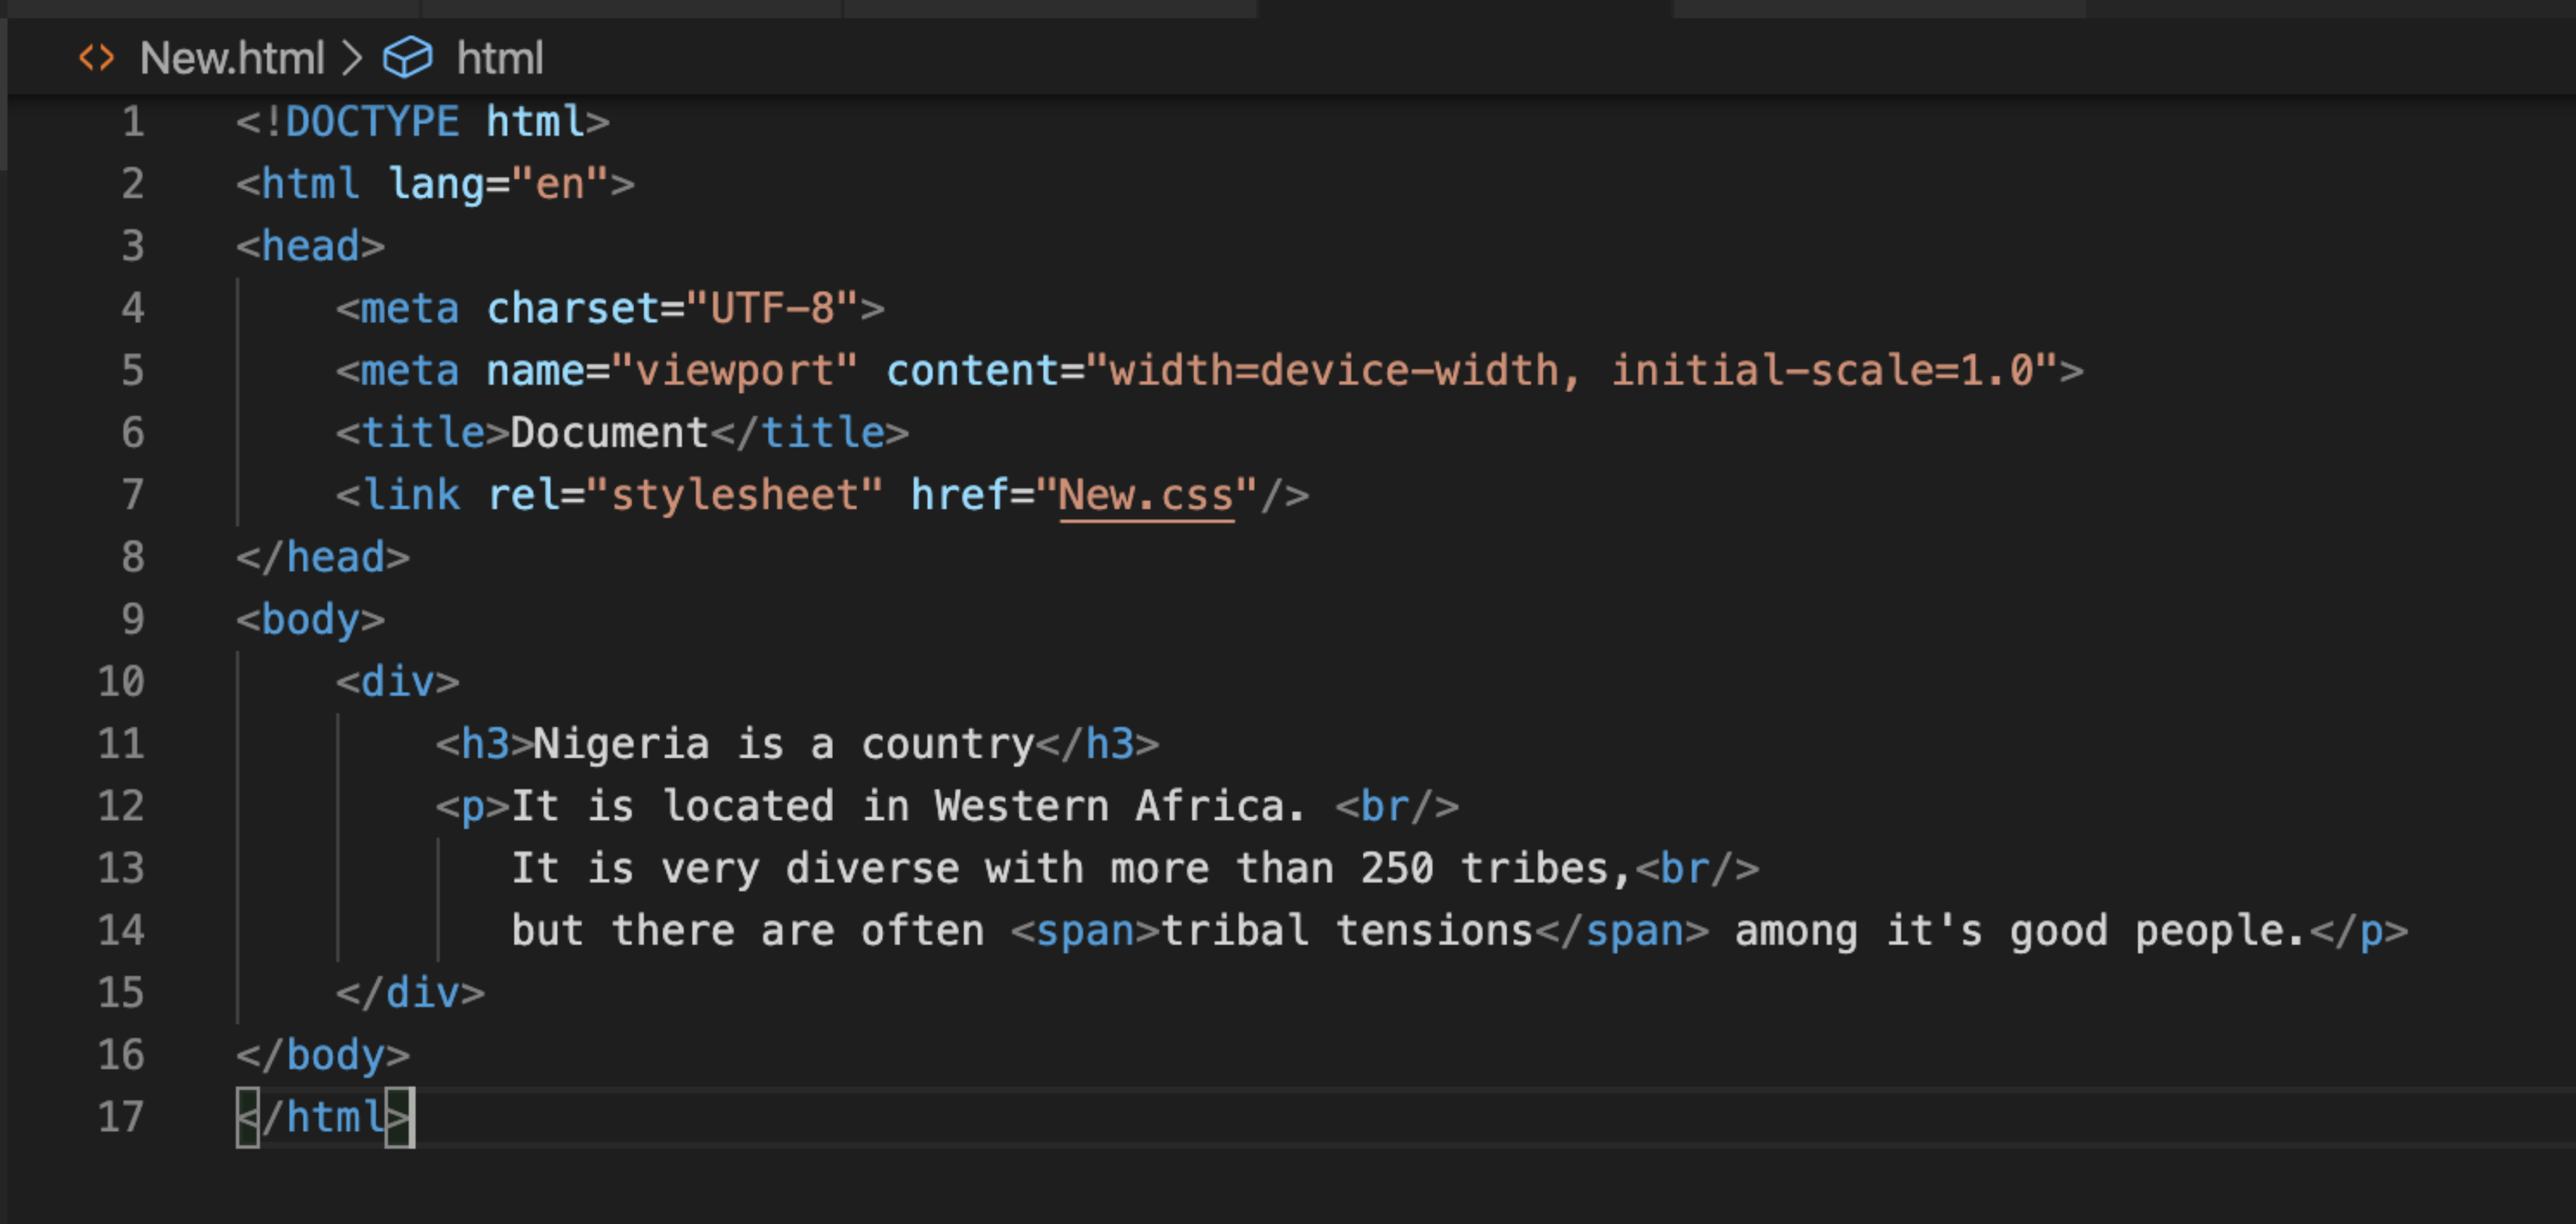
Task: Click the closing div tag
Action: (x=410, y=993)
